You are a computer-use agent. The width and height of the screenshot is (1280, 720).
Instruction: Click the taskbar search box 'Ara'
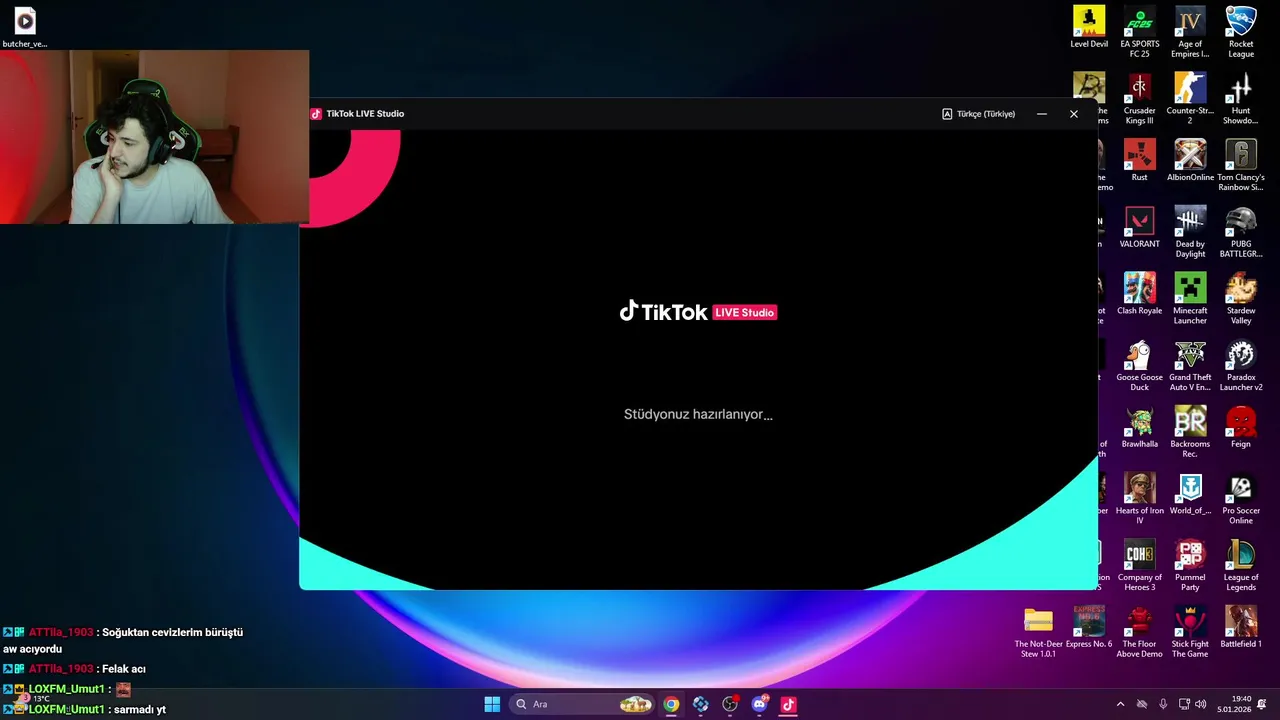tap(583, 704)
